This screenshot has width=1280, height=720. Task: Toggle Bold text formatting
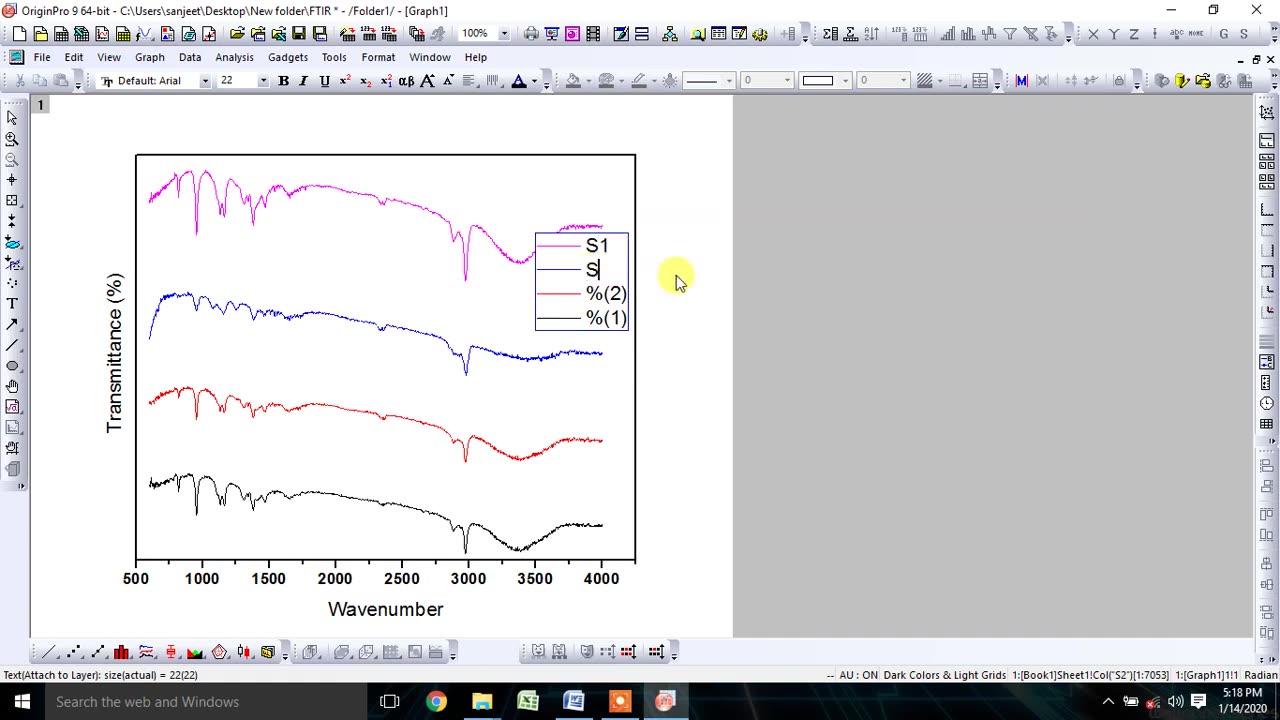283,81
